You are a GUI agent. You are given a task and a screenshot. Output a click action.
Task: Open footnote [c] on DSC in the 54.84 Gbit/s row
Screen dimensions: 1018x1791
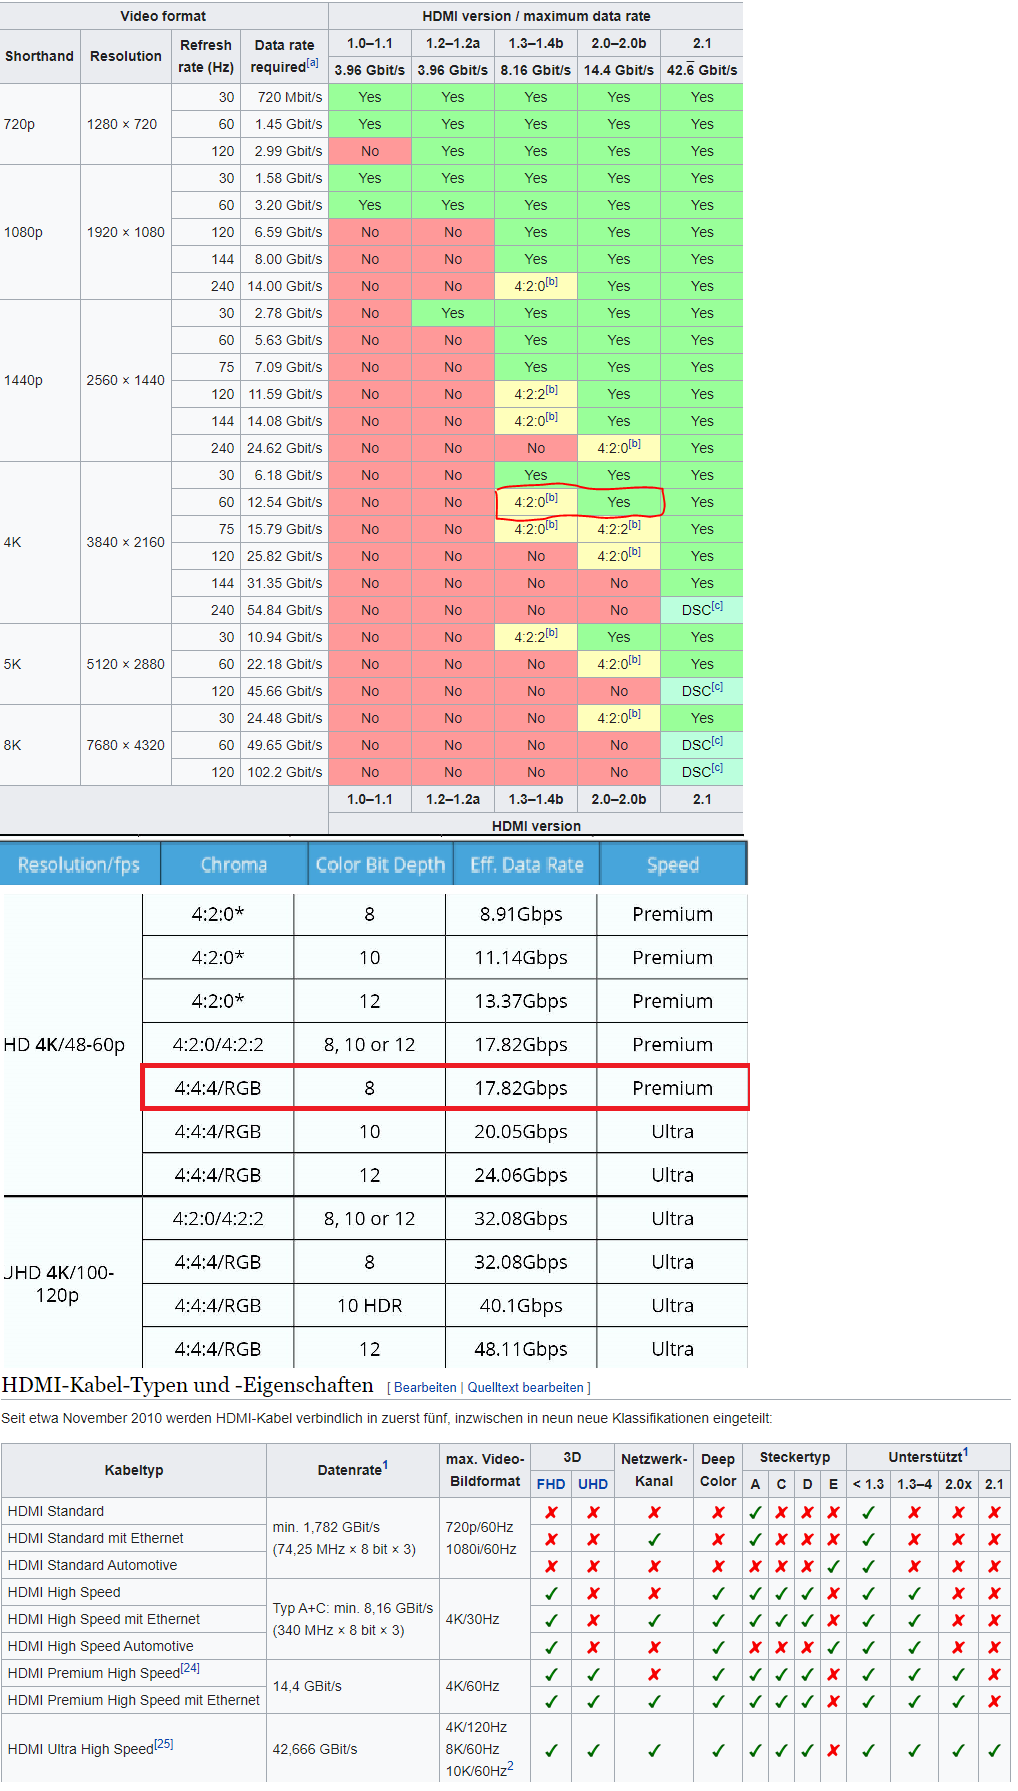click(x=717, y=606)
